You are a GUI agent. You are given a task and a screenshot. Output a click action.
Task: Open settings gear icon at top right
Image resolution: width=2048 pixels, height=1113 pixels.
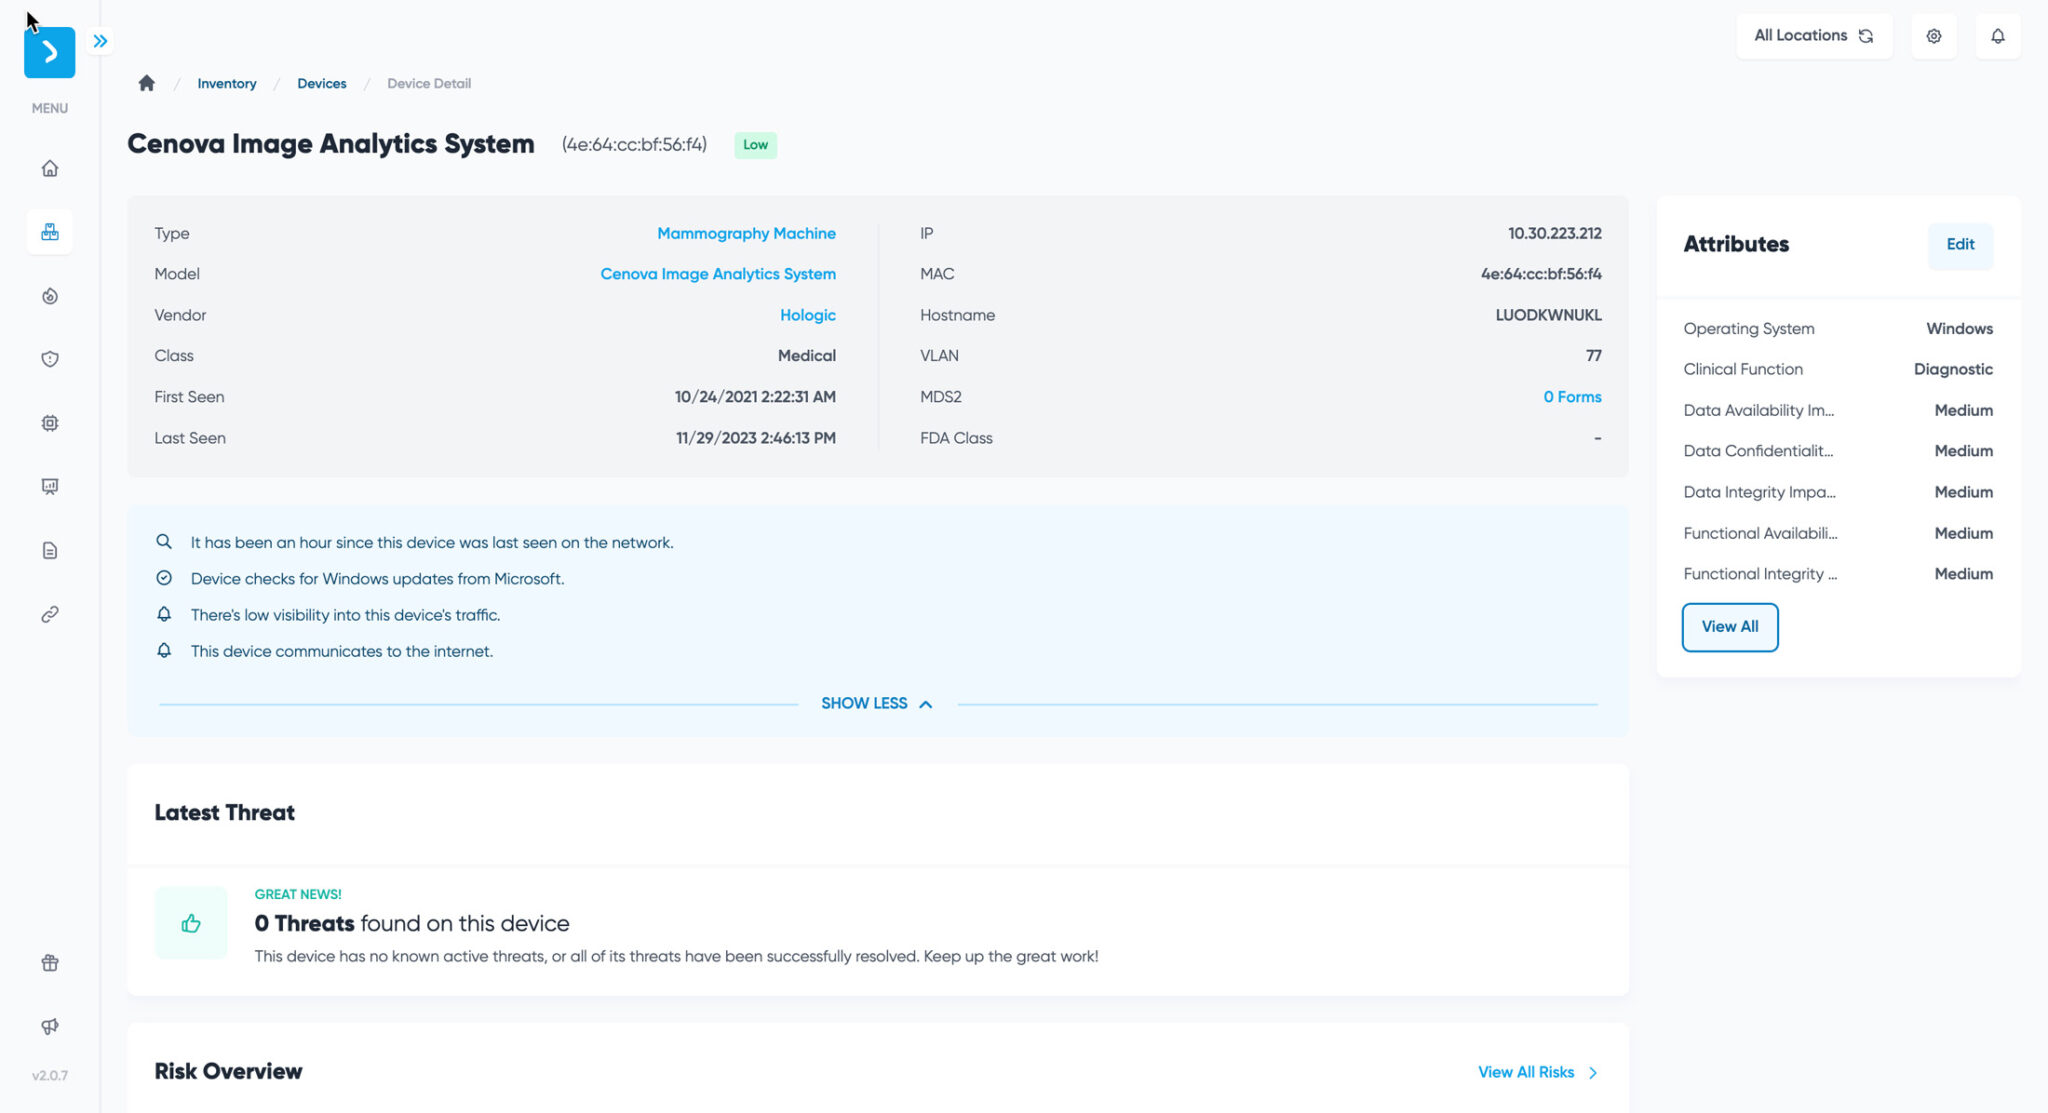(x=1934, y=36)
